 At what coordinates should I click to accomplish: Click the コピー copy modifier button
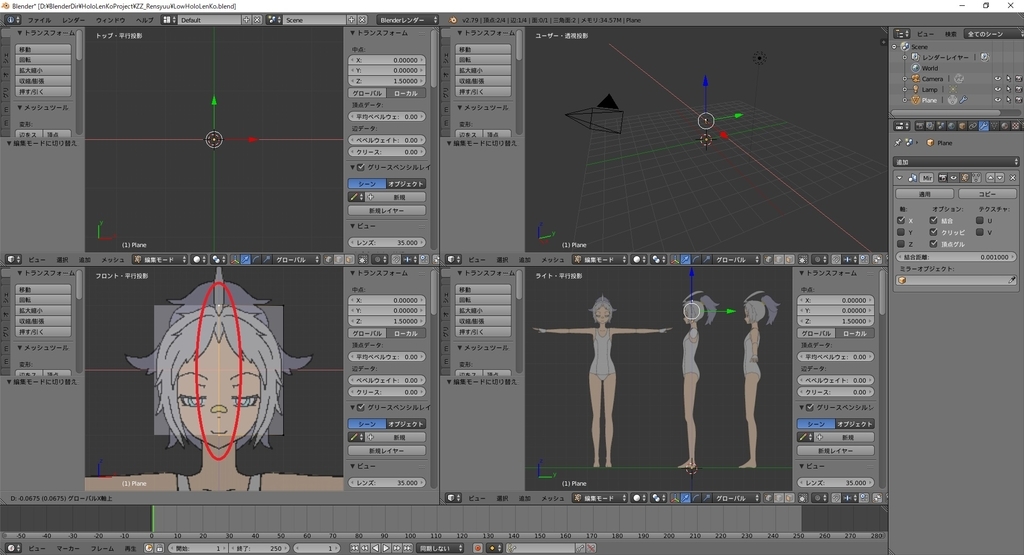click(x=987, y=194)
